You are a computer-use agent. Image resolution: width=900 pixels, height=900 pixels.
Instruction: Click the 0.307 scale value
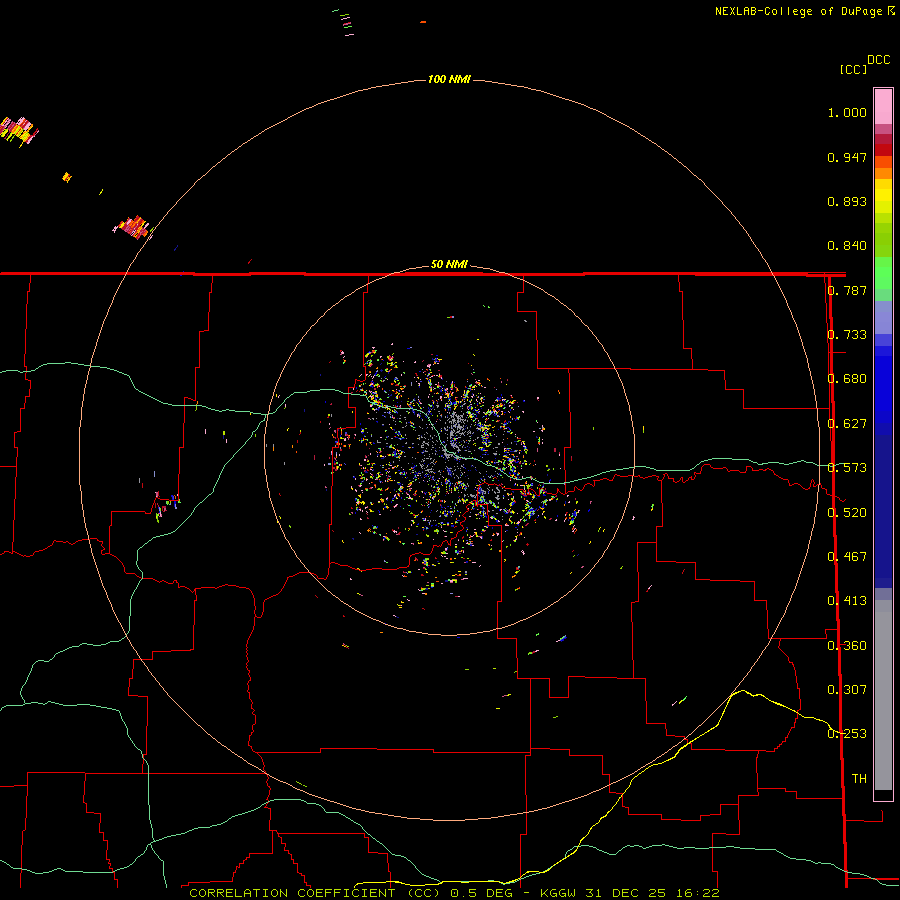pos(847,690)
